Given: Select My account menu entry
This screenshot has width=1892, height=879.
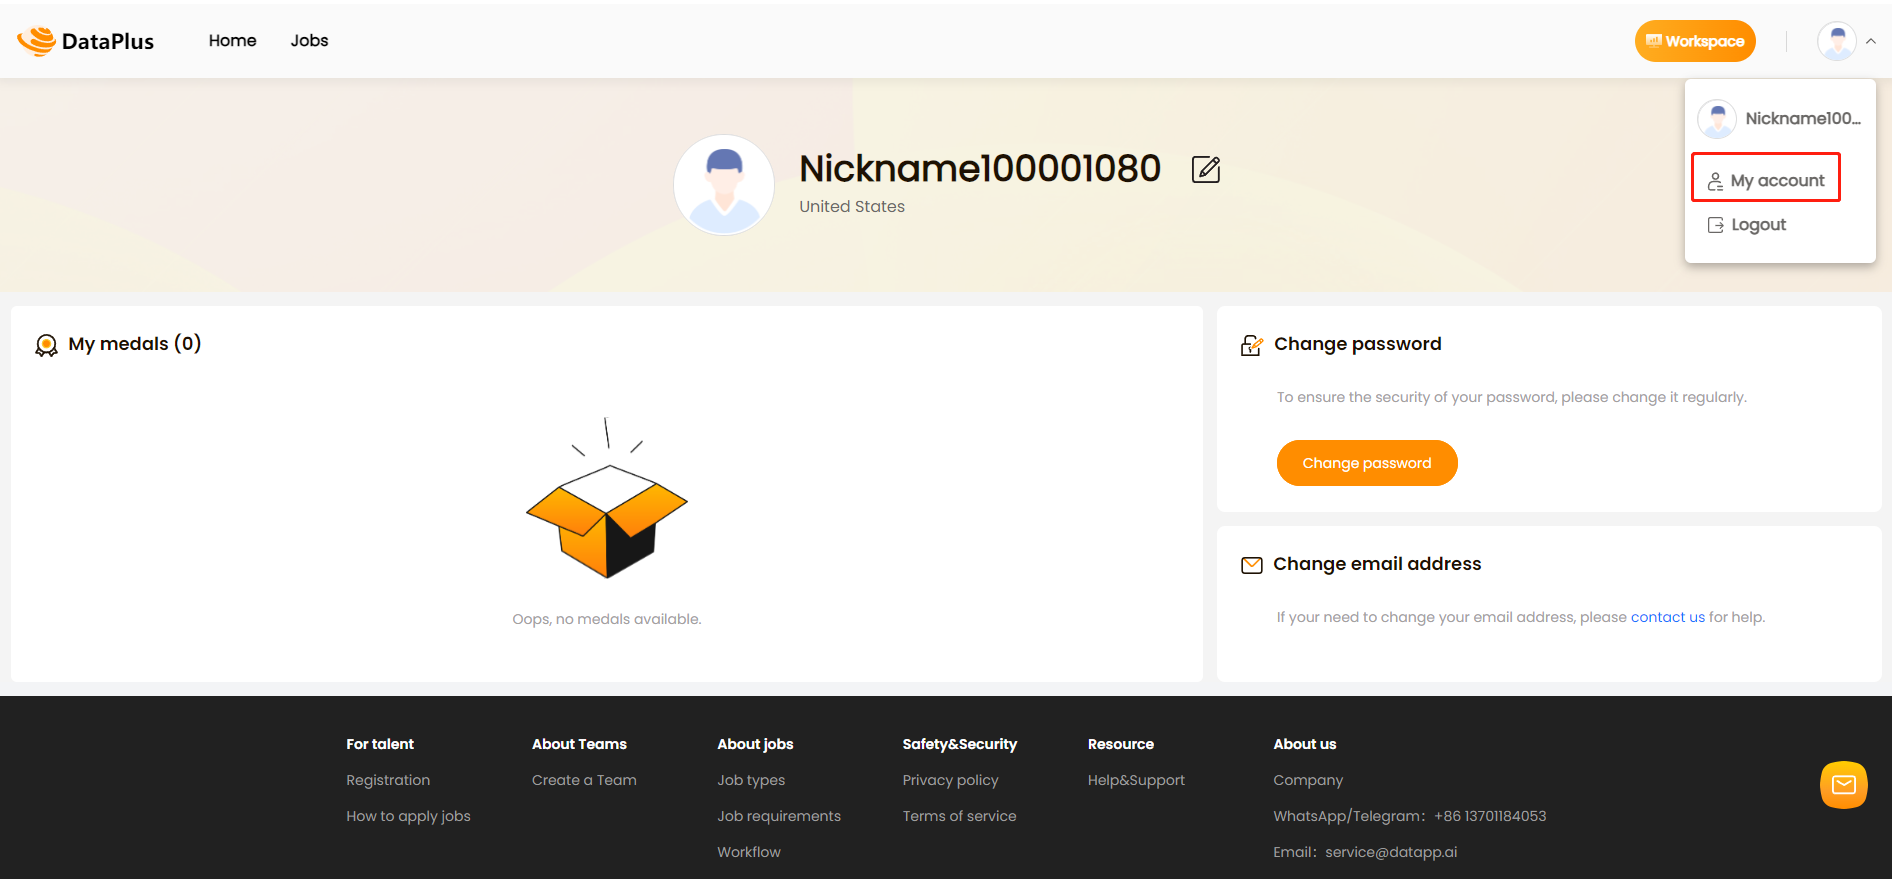Looking at the screenshot, I should [1766, 178].
